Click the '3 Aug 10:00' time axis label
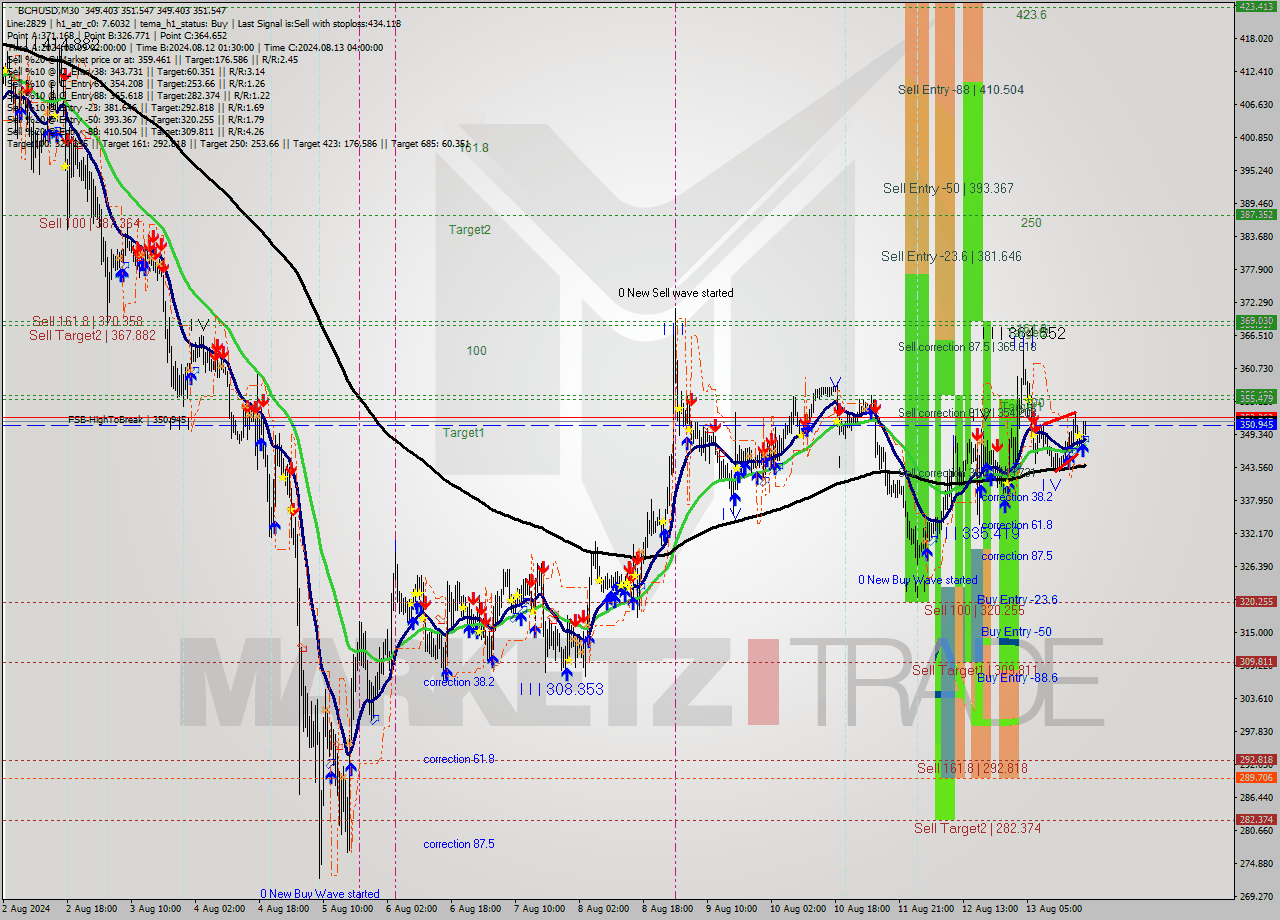Image resolution: width=1280 pixels, height=920 pixels. (x=156, y=909)
